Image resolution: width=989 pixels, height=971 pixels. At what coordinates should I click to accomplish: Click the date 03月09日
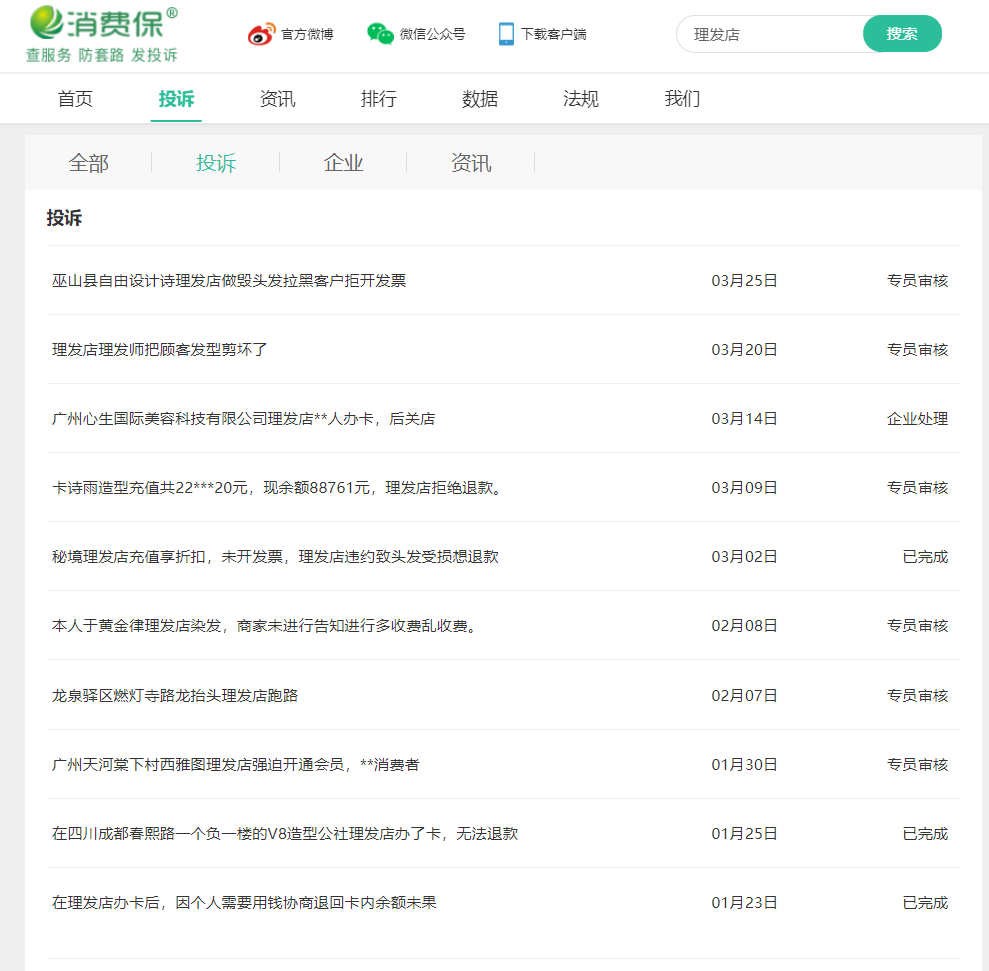pos(744,488)
